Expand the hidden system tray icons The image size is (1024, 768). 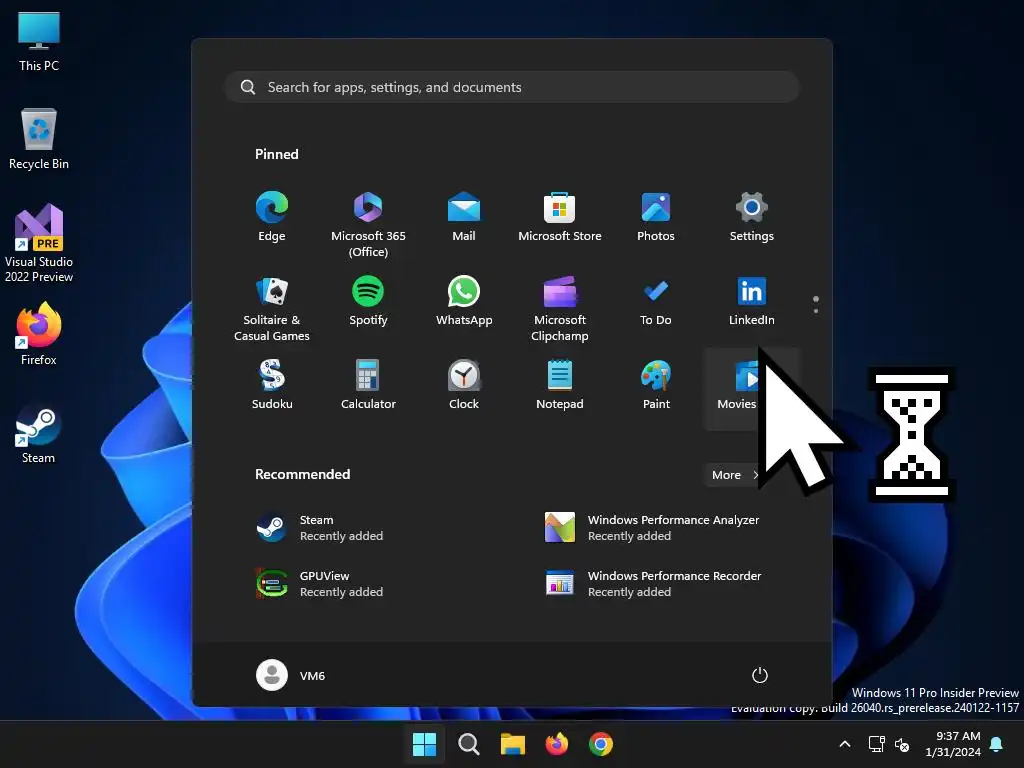pos(844,744)
